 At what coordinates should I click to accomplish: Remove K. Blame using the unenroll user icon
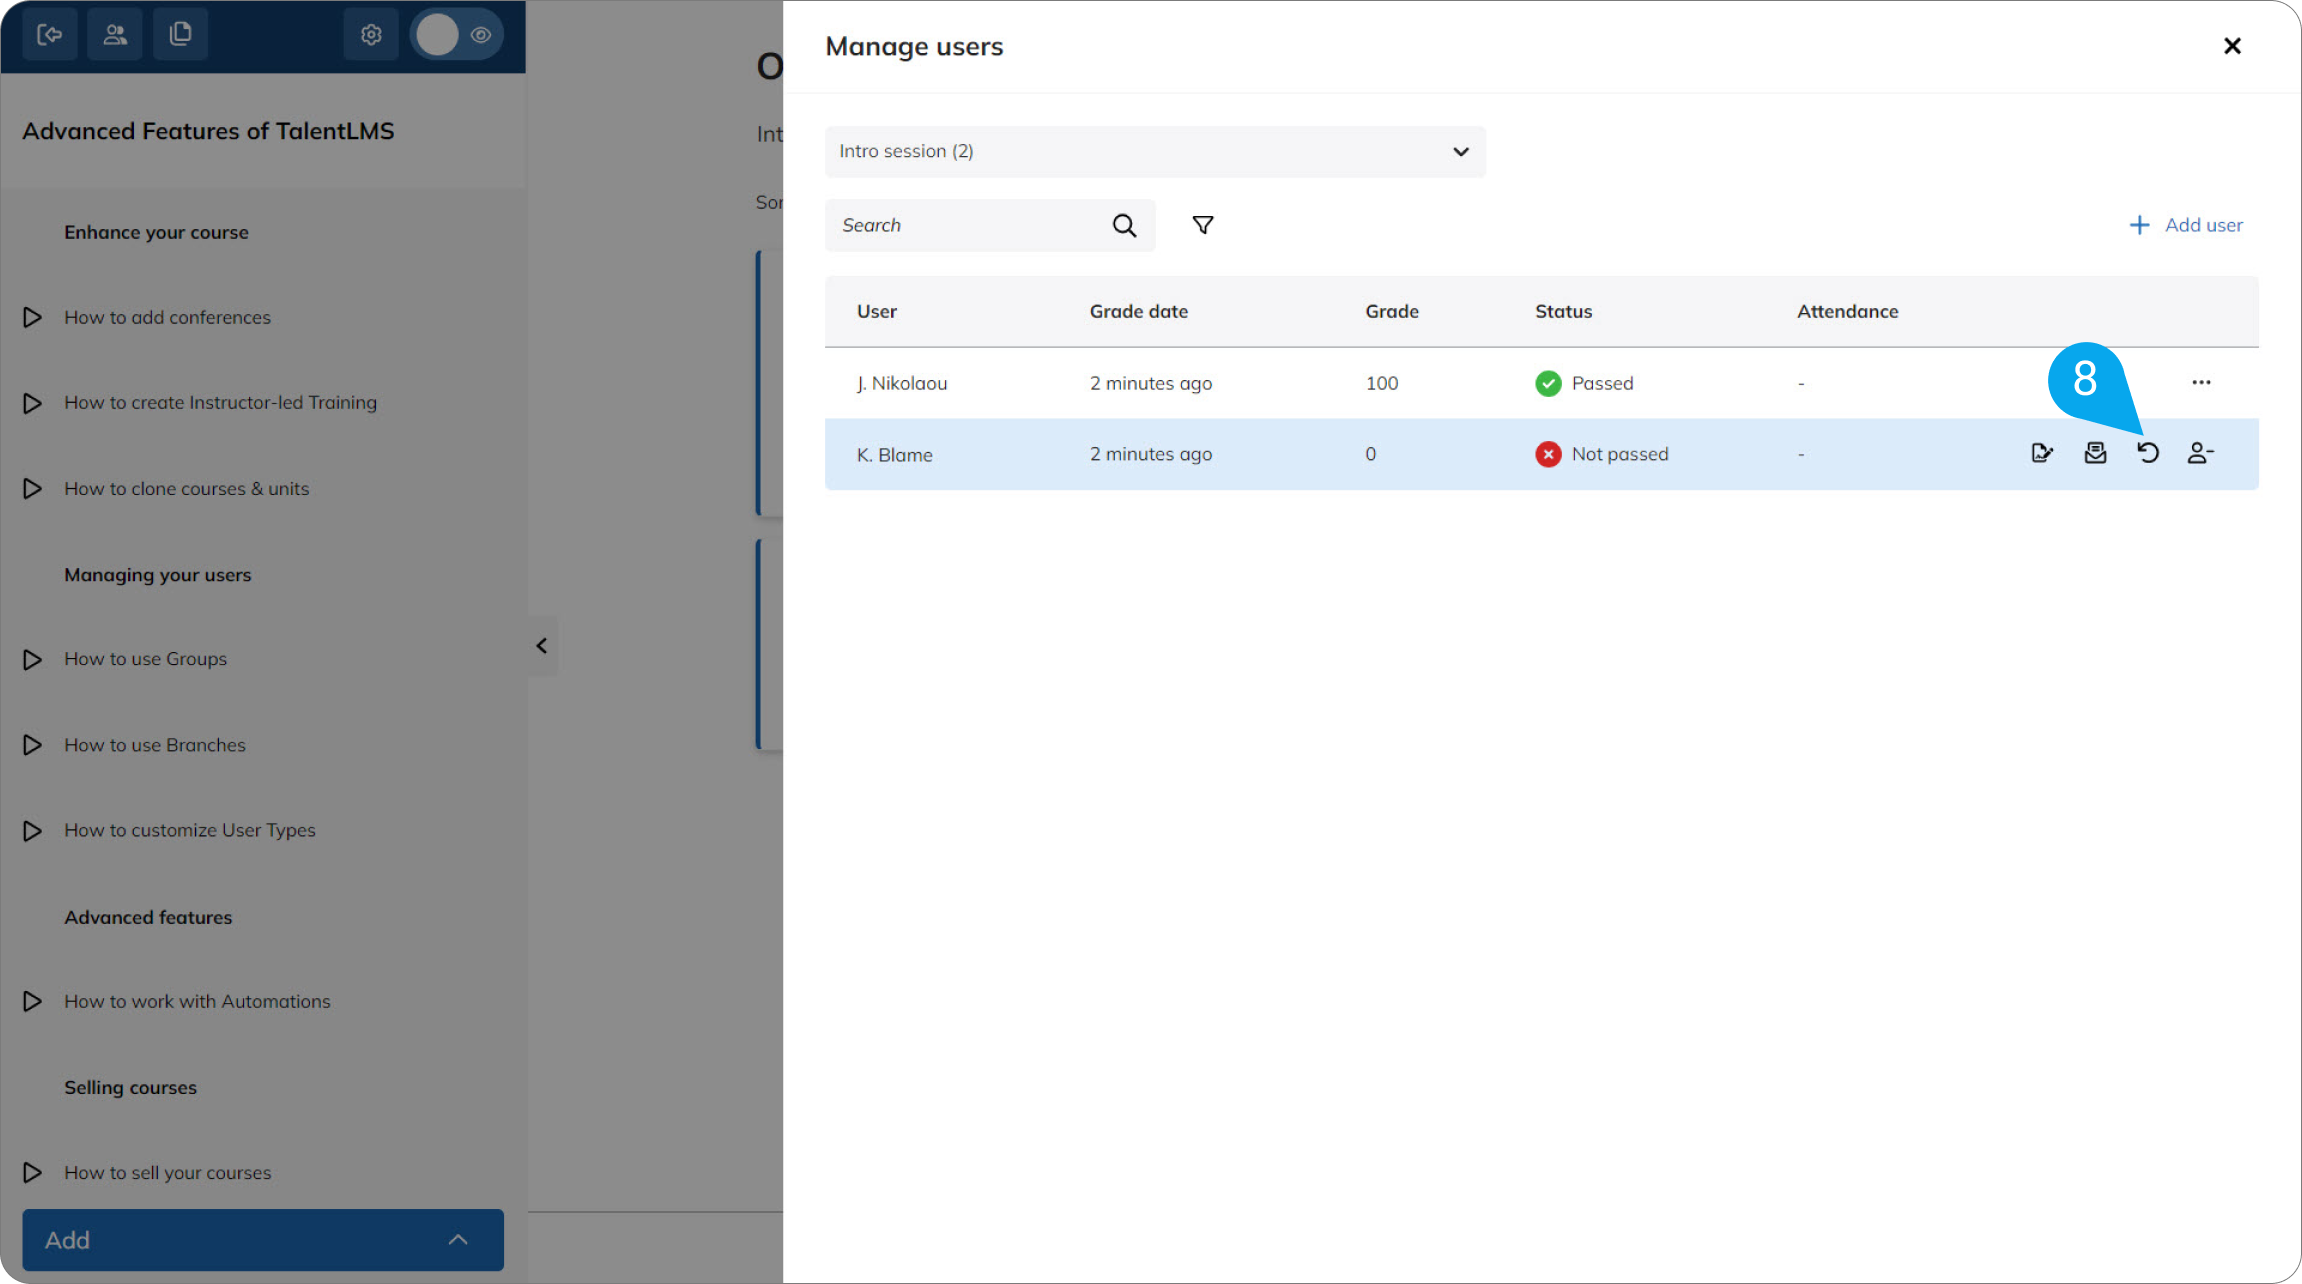click(x=2200, y=453)
